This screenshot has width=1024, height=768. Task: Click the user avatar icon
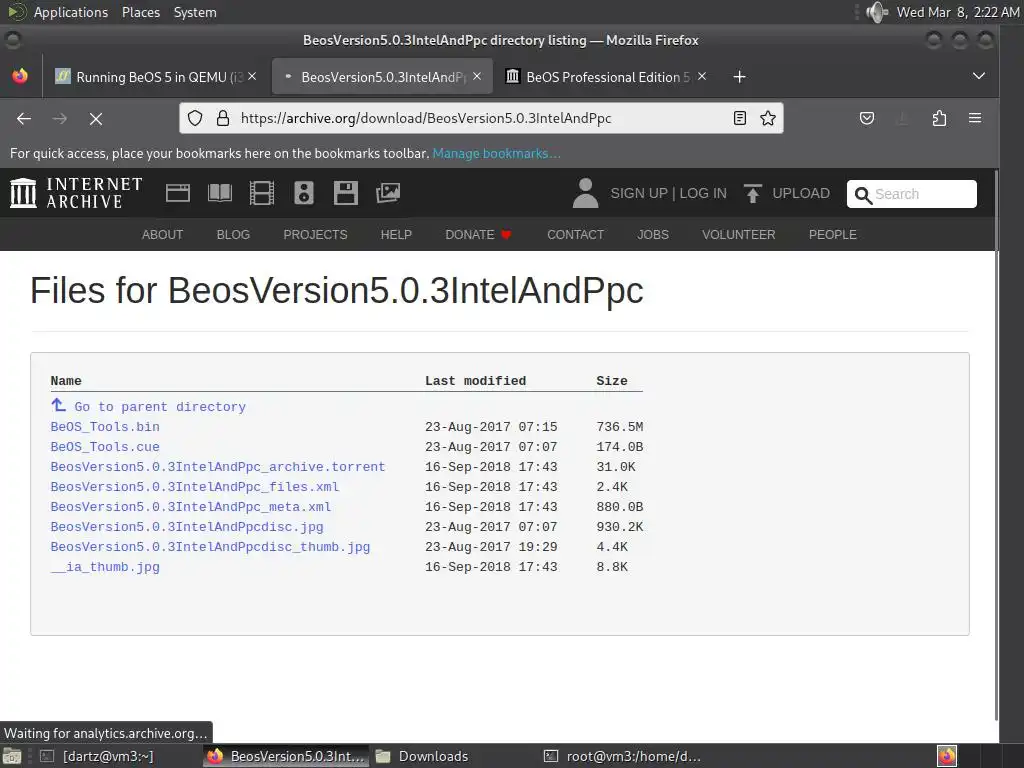tap(585, 193)
